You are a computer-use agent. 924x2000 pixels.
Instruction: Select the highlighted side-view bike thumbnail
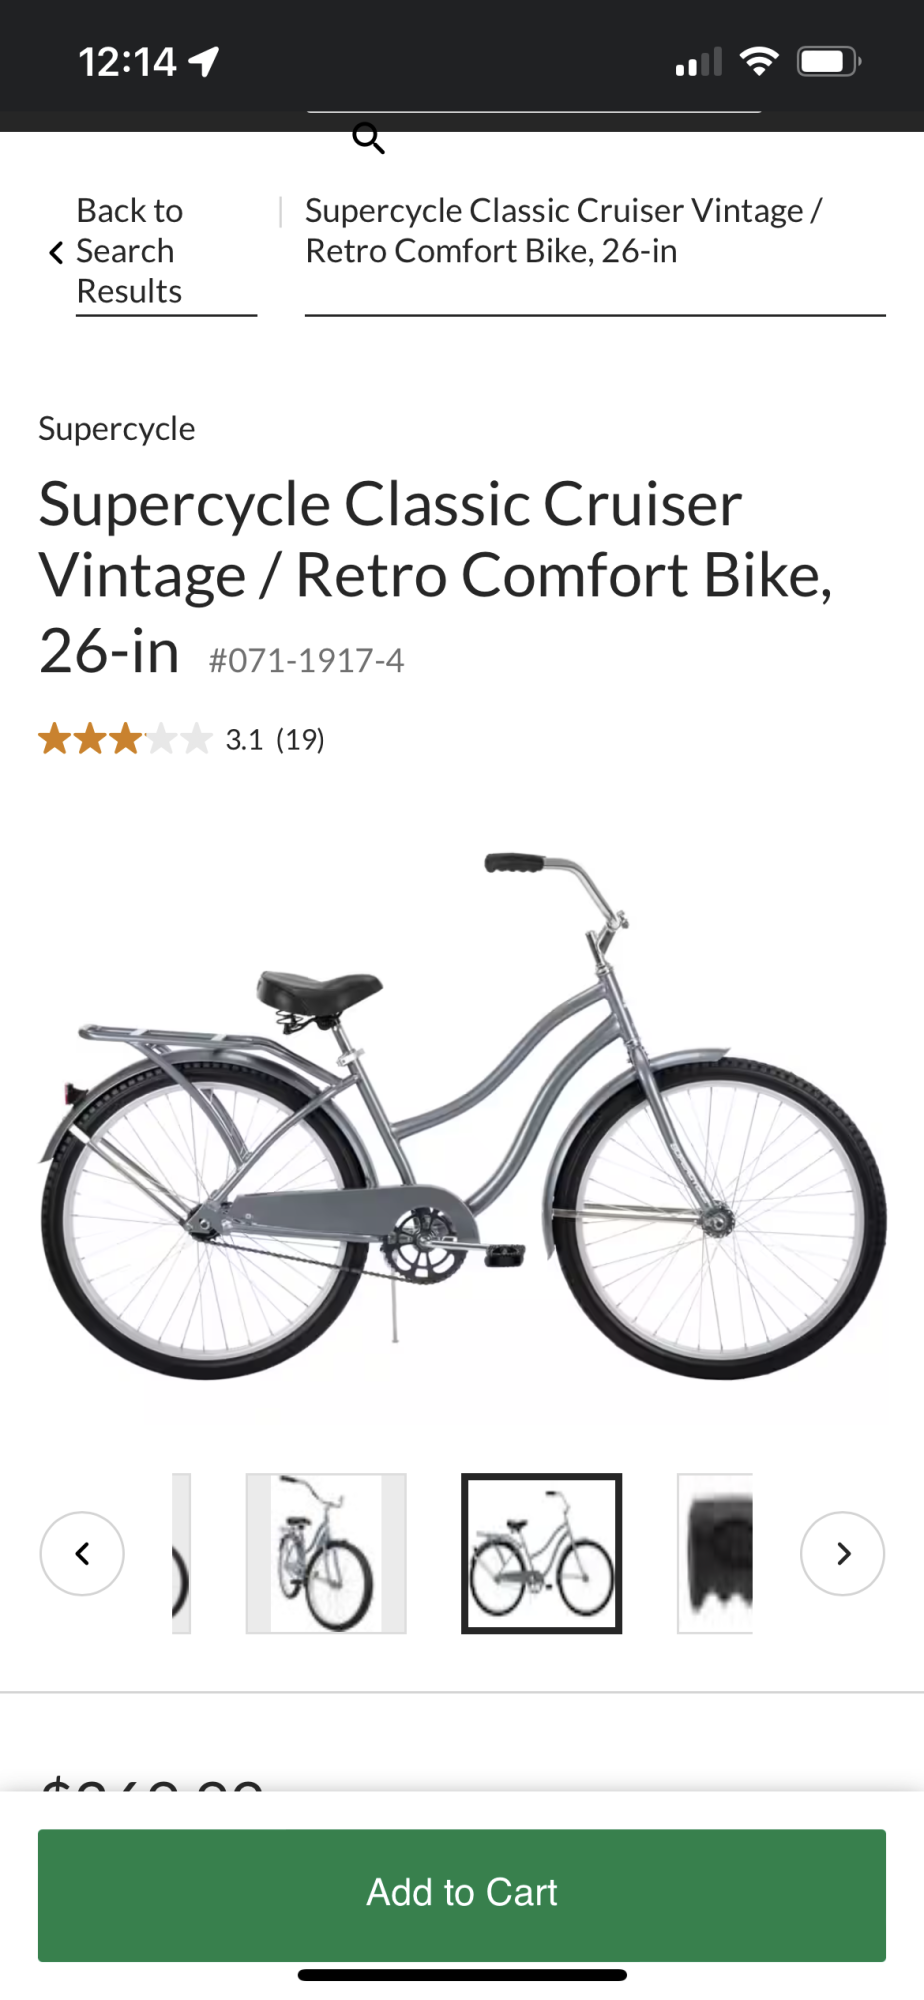click(541, 1553)
